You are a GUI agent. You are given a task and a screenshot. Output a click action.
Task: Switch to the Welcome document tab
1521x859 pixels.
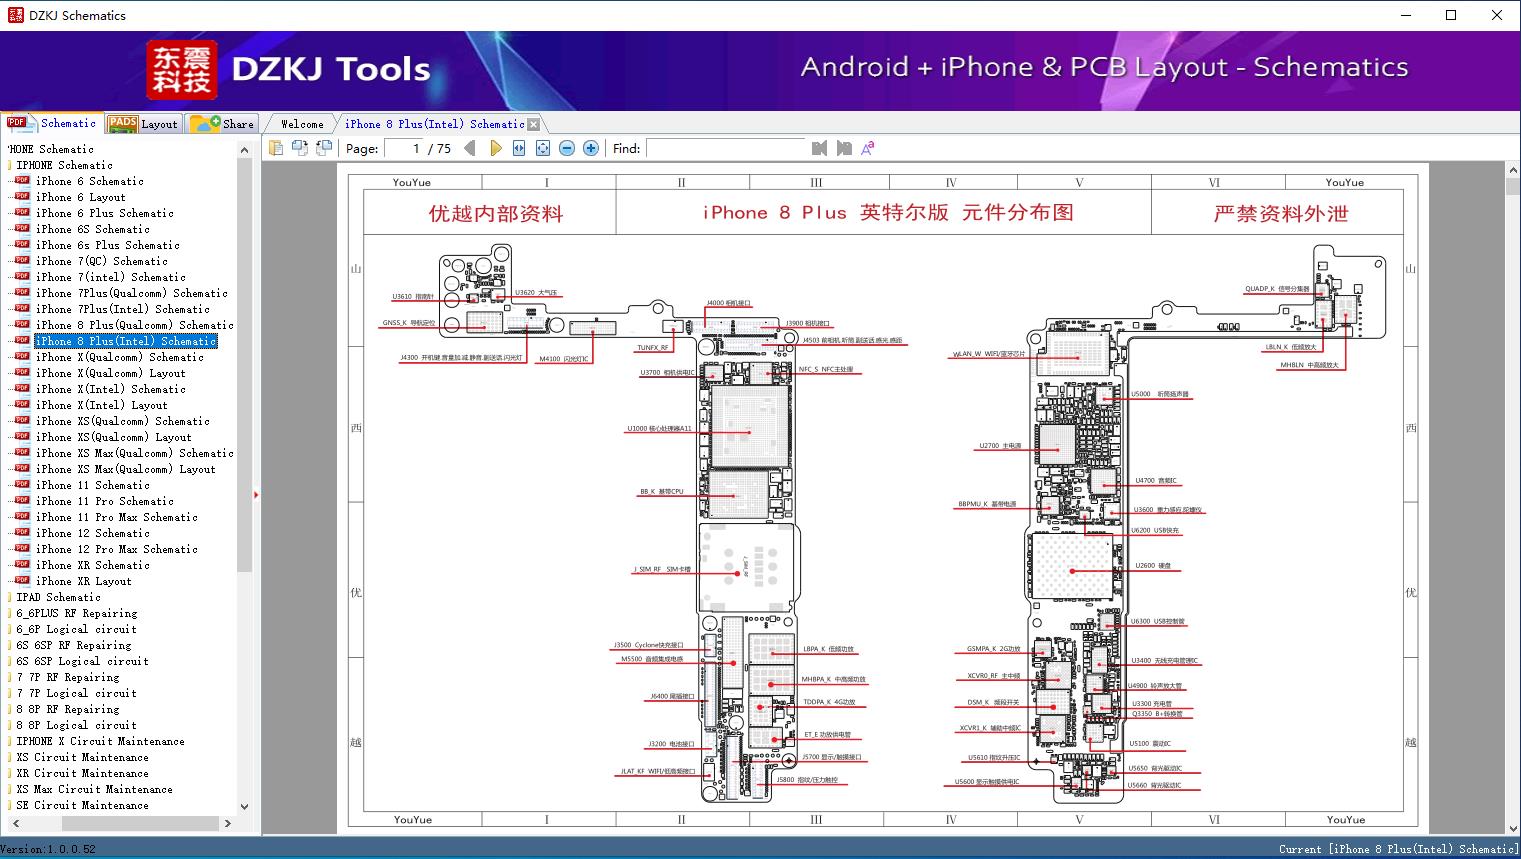pos(302,124)
